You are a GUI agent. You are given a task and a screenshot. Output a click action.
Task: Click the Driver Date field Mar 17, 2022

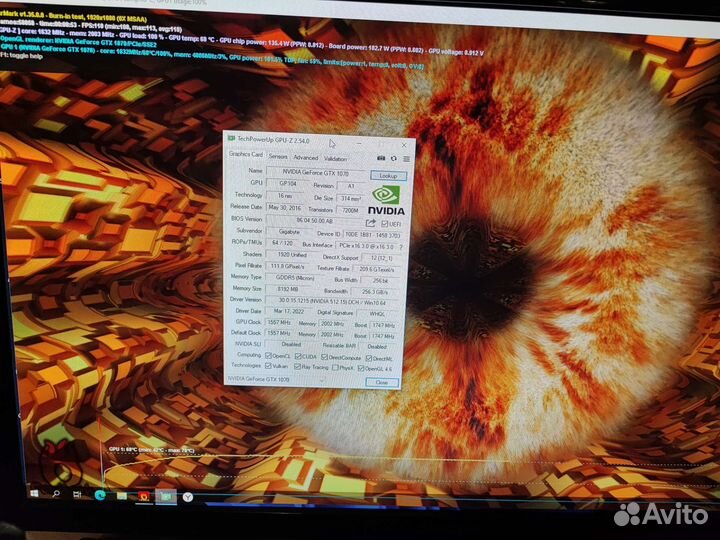pyautogui.click(x=289, y=311)
